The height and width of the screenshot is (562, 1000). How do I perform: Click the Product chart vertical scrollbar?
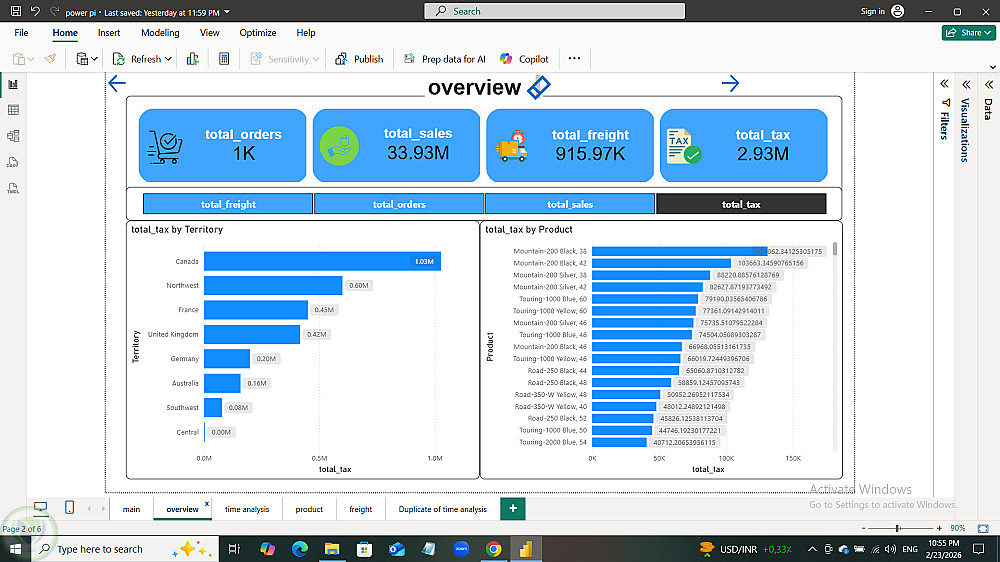(x=835, y=249)
